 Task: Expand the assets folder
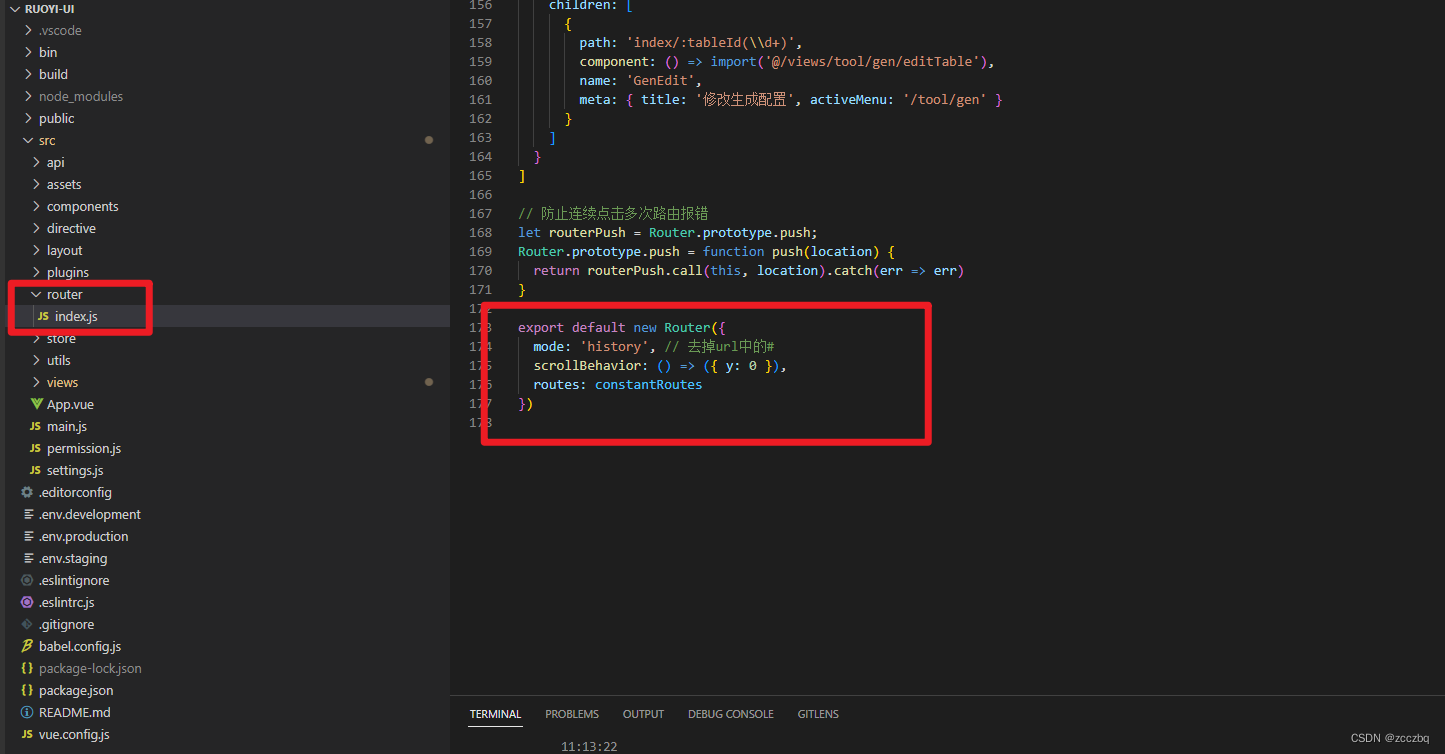point(36,184)
